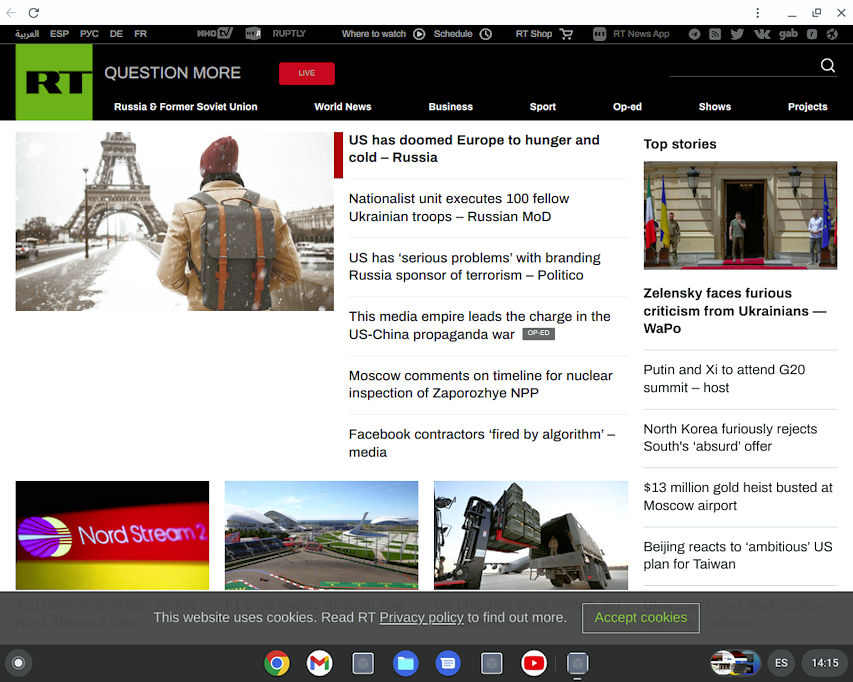The width and height of the screenshot is (853, 682).
Task: Open RUPTLY link in top bar
Action: (289, 34)
